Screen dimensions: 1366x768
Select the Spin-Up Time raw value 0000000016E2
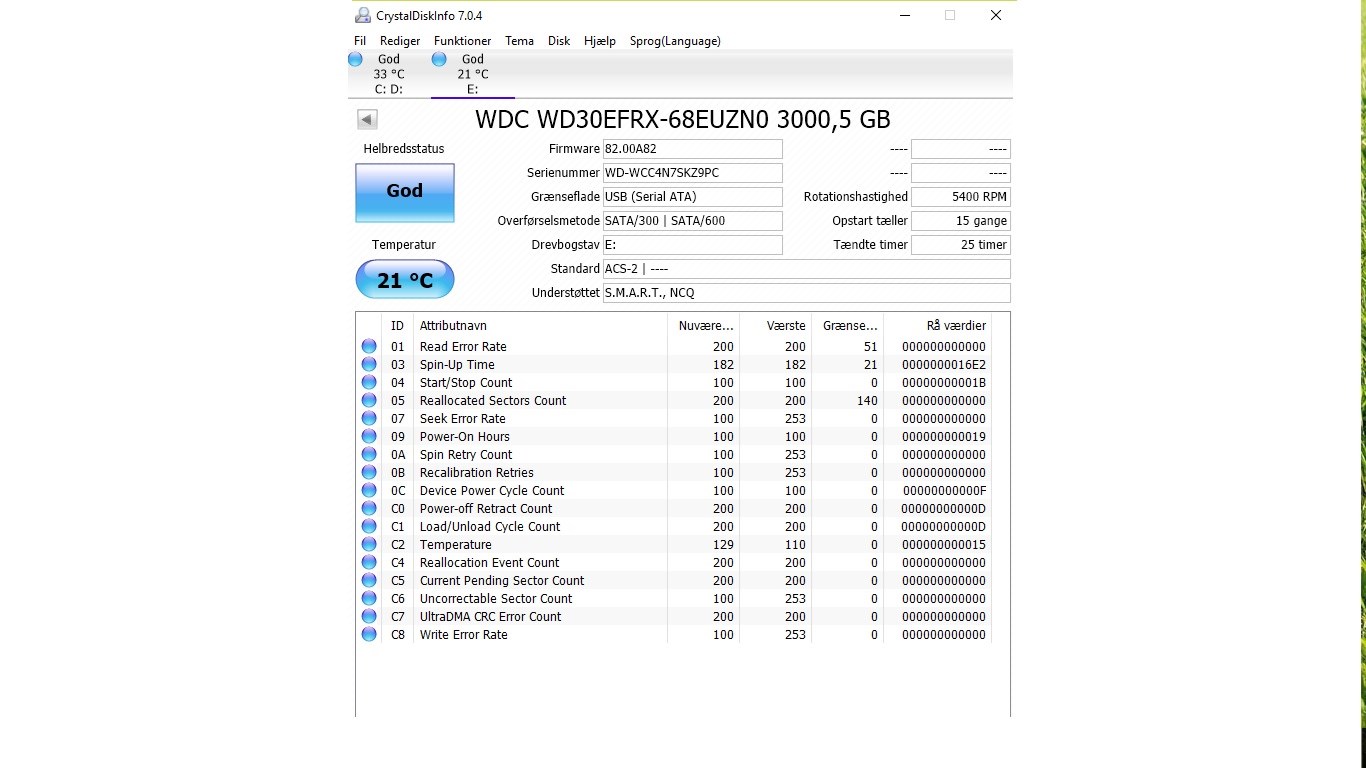943,365
